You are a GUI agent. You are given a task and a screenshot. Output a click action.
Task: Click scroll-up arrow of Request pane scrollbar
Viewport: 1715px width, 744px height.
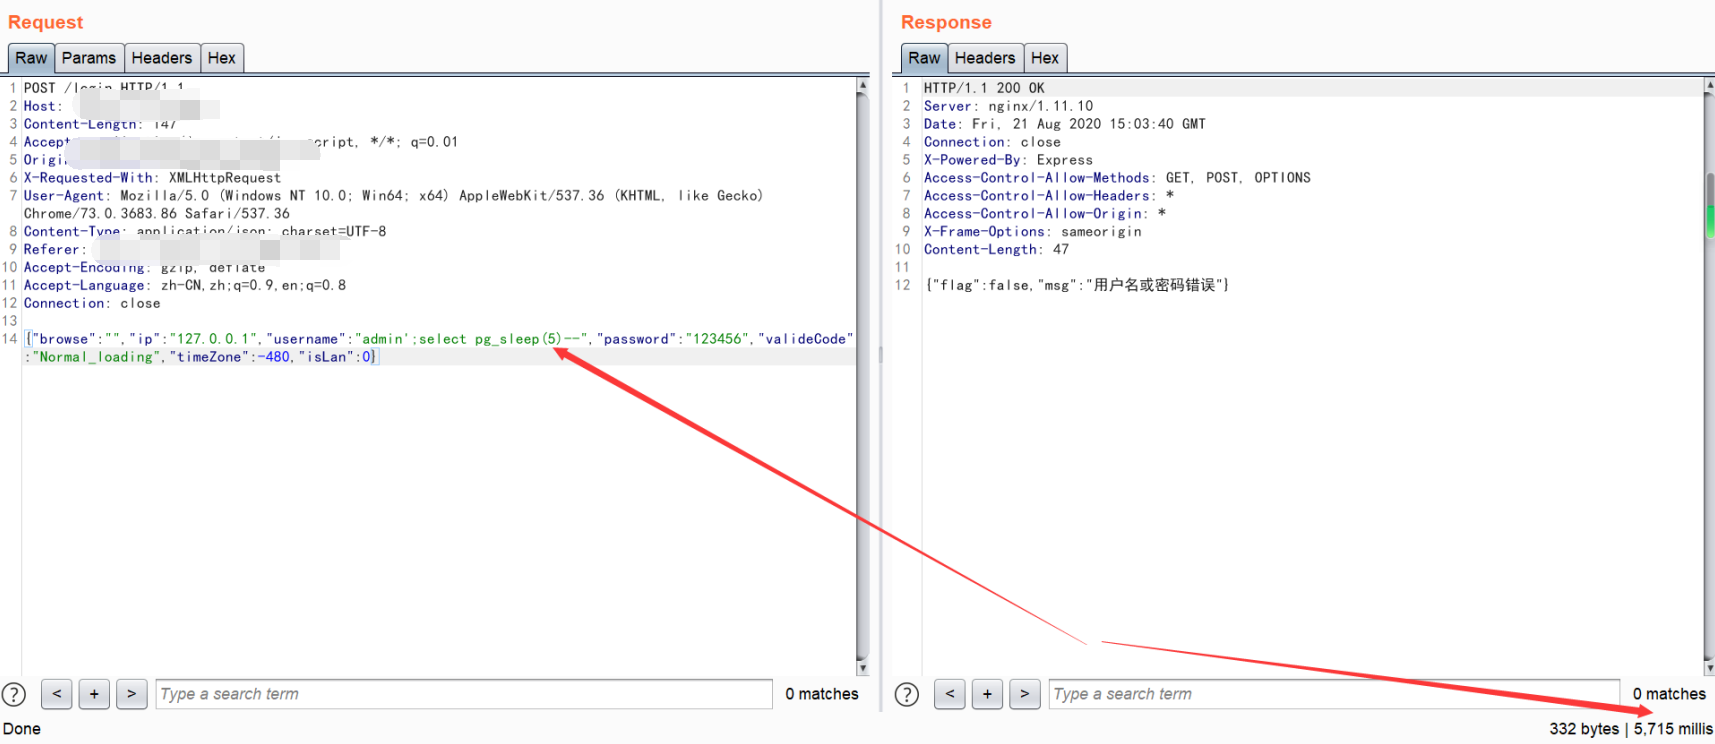[862, 86]
